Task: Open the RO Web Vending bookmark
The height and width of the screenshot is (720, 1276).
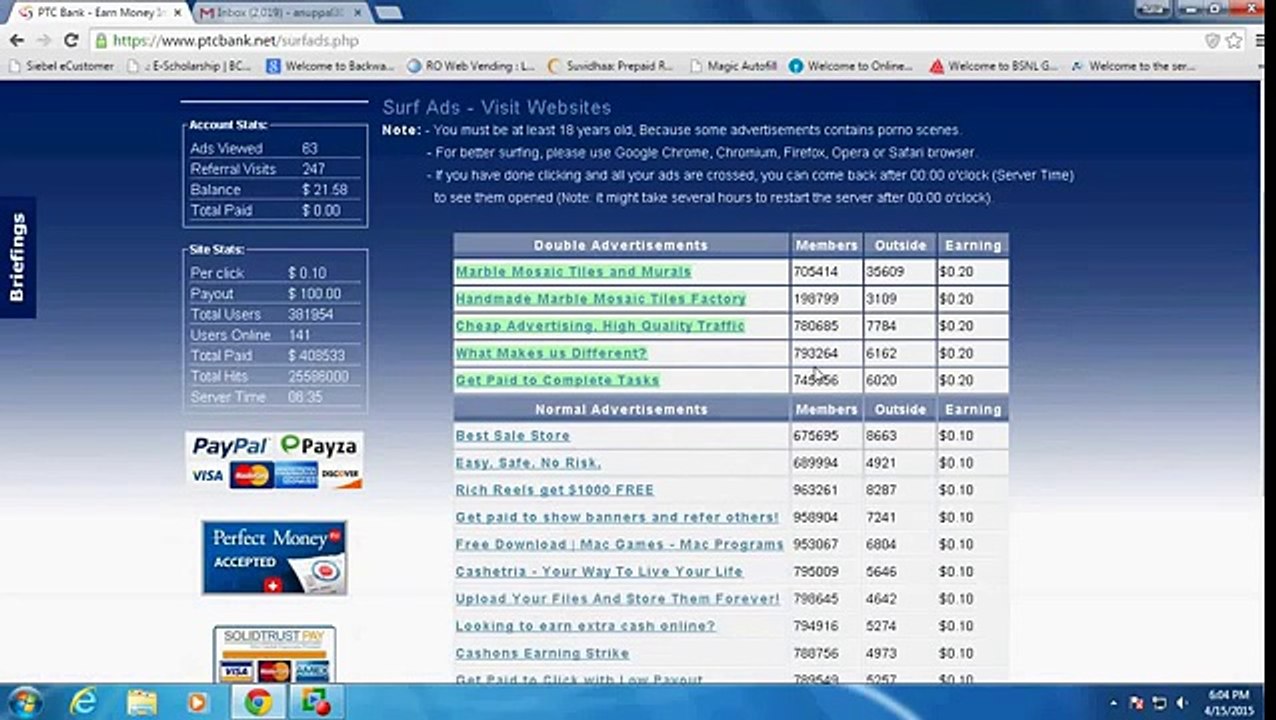Action: tap(471, 66)
